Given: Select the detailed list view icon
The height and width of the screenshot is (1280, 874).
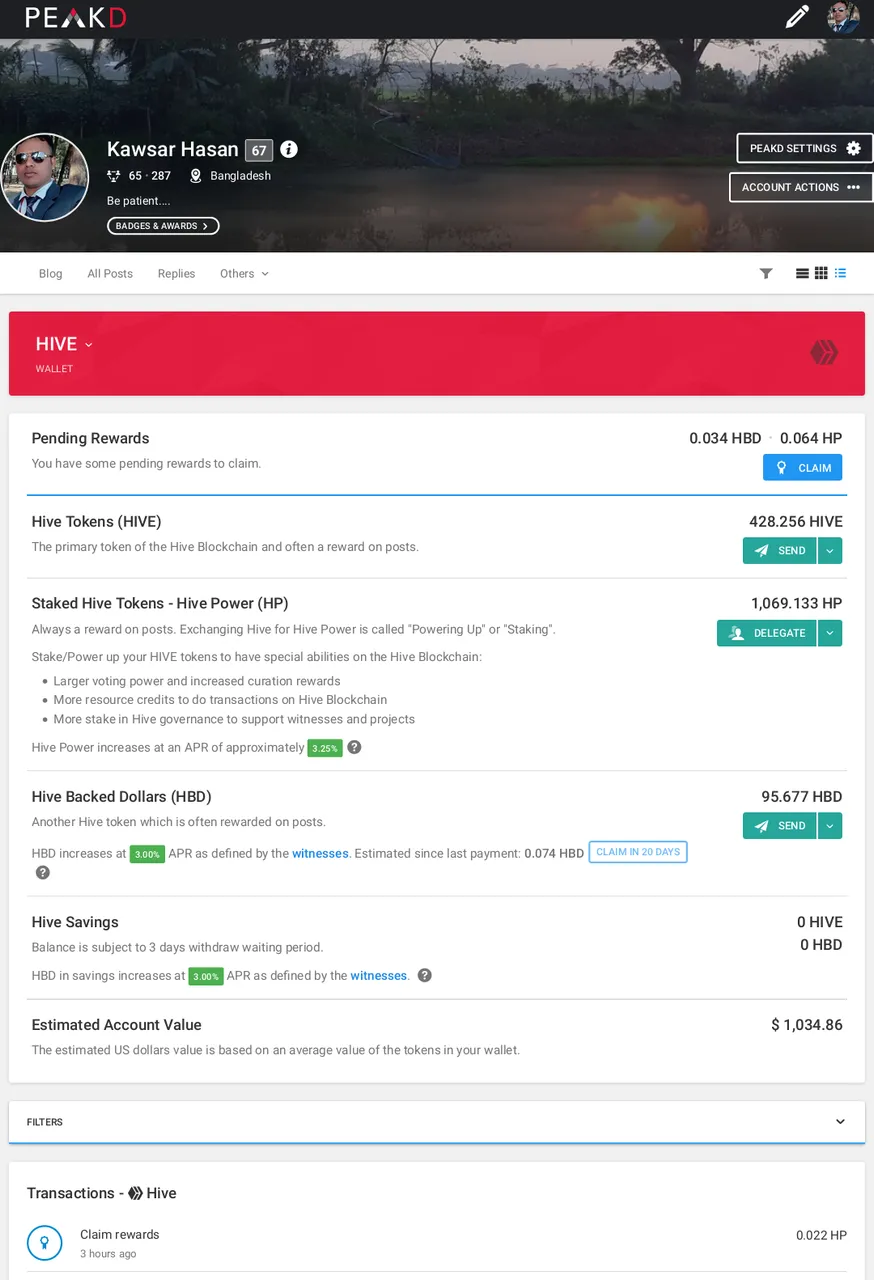Looking at the screenshot, I should click(x=840, y=273).
